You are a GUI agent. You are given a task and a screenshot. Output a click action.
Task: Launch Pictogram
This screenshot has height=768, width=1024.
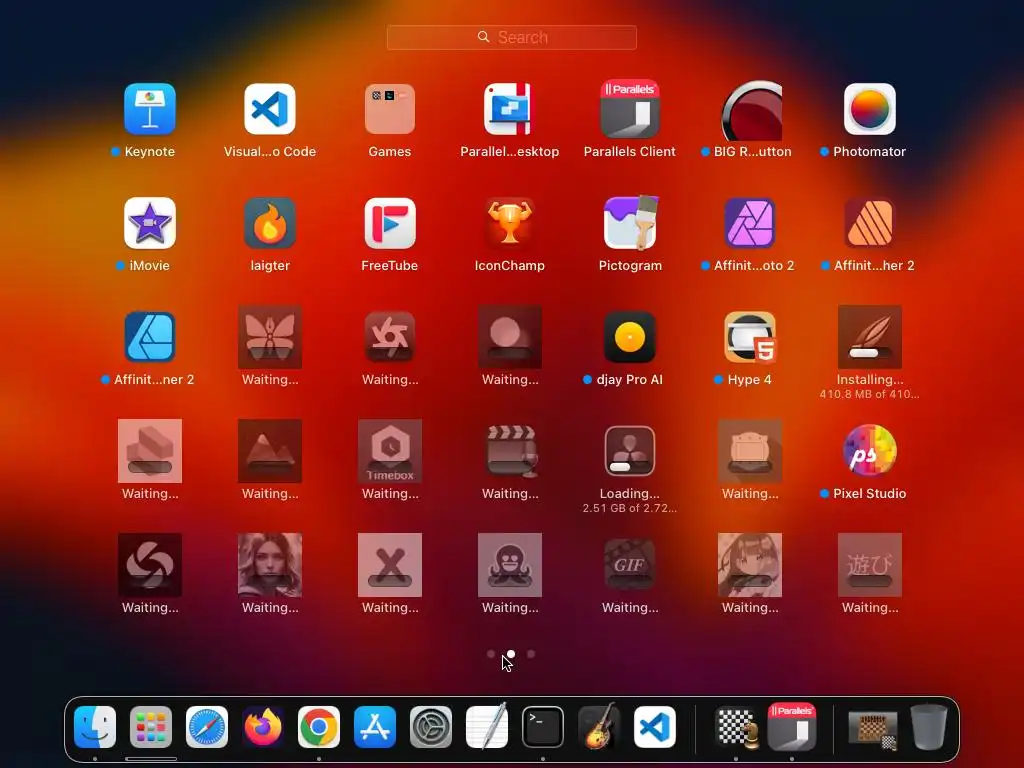(x=630, y=223)
